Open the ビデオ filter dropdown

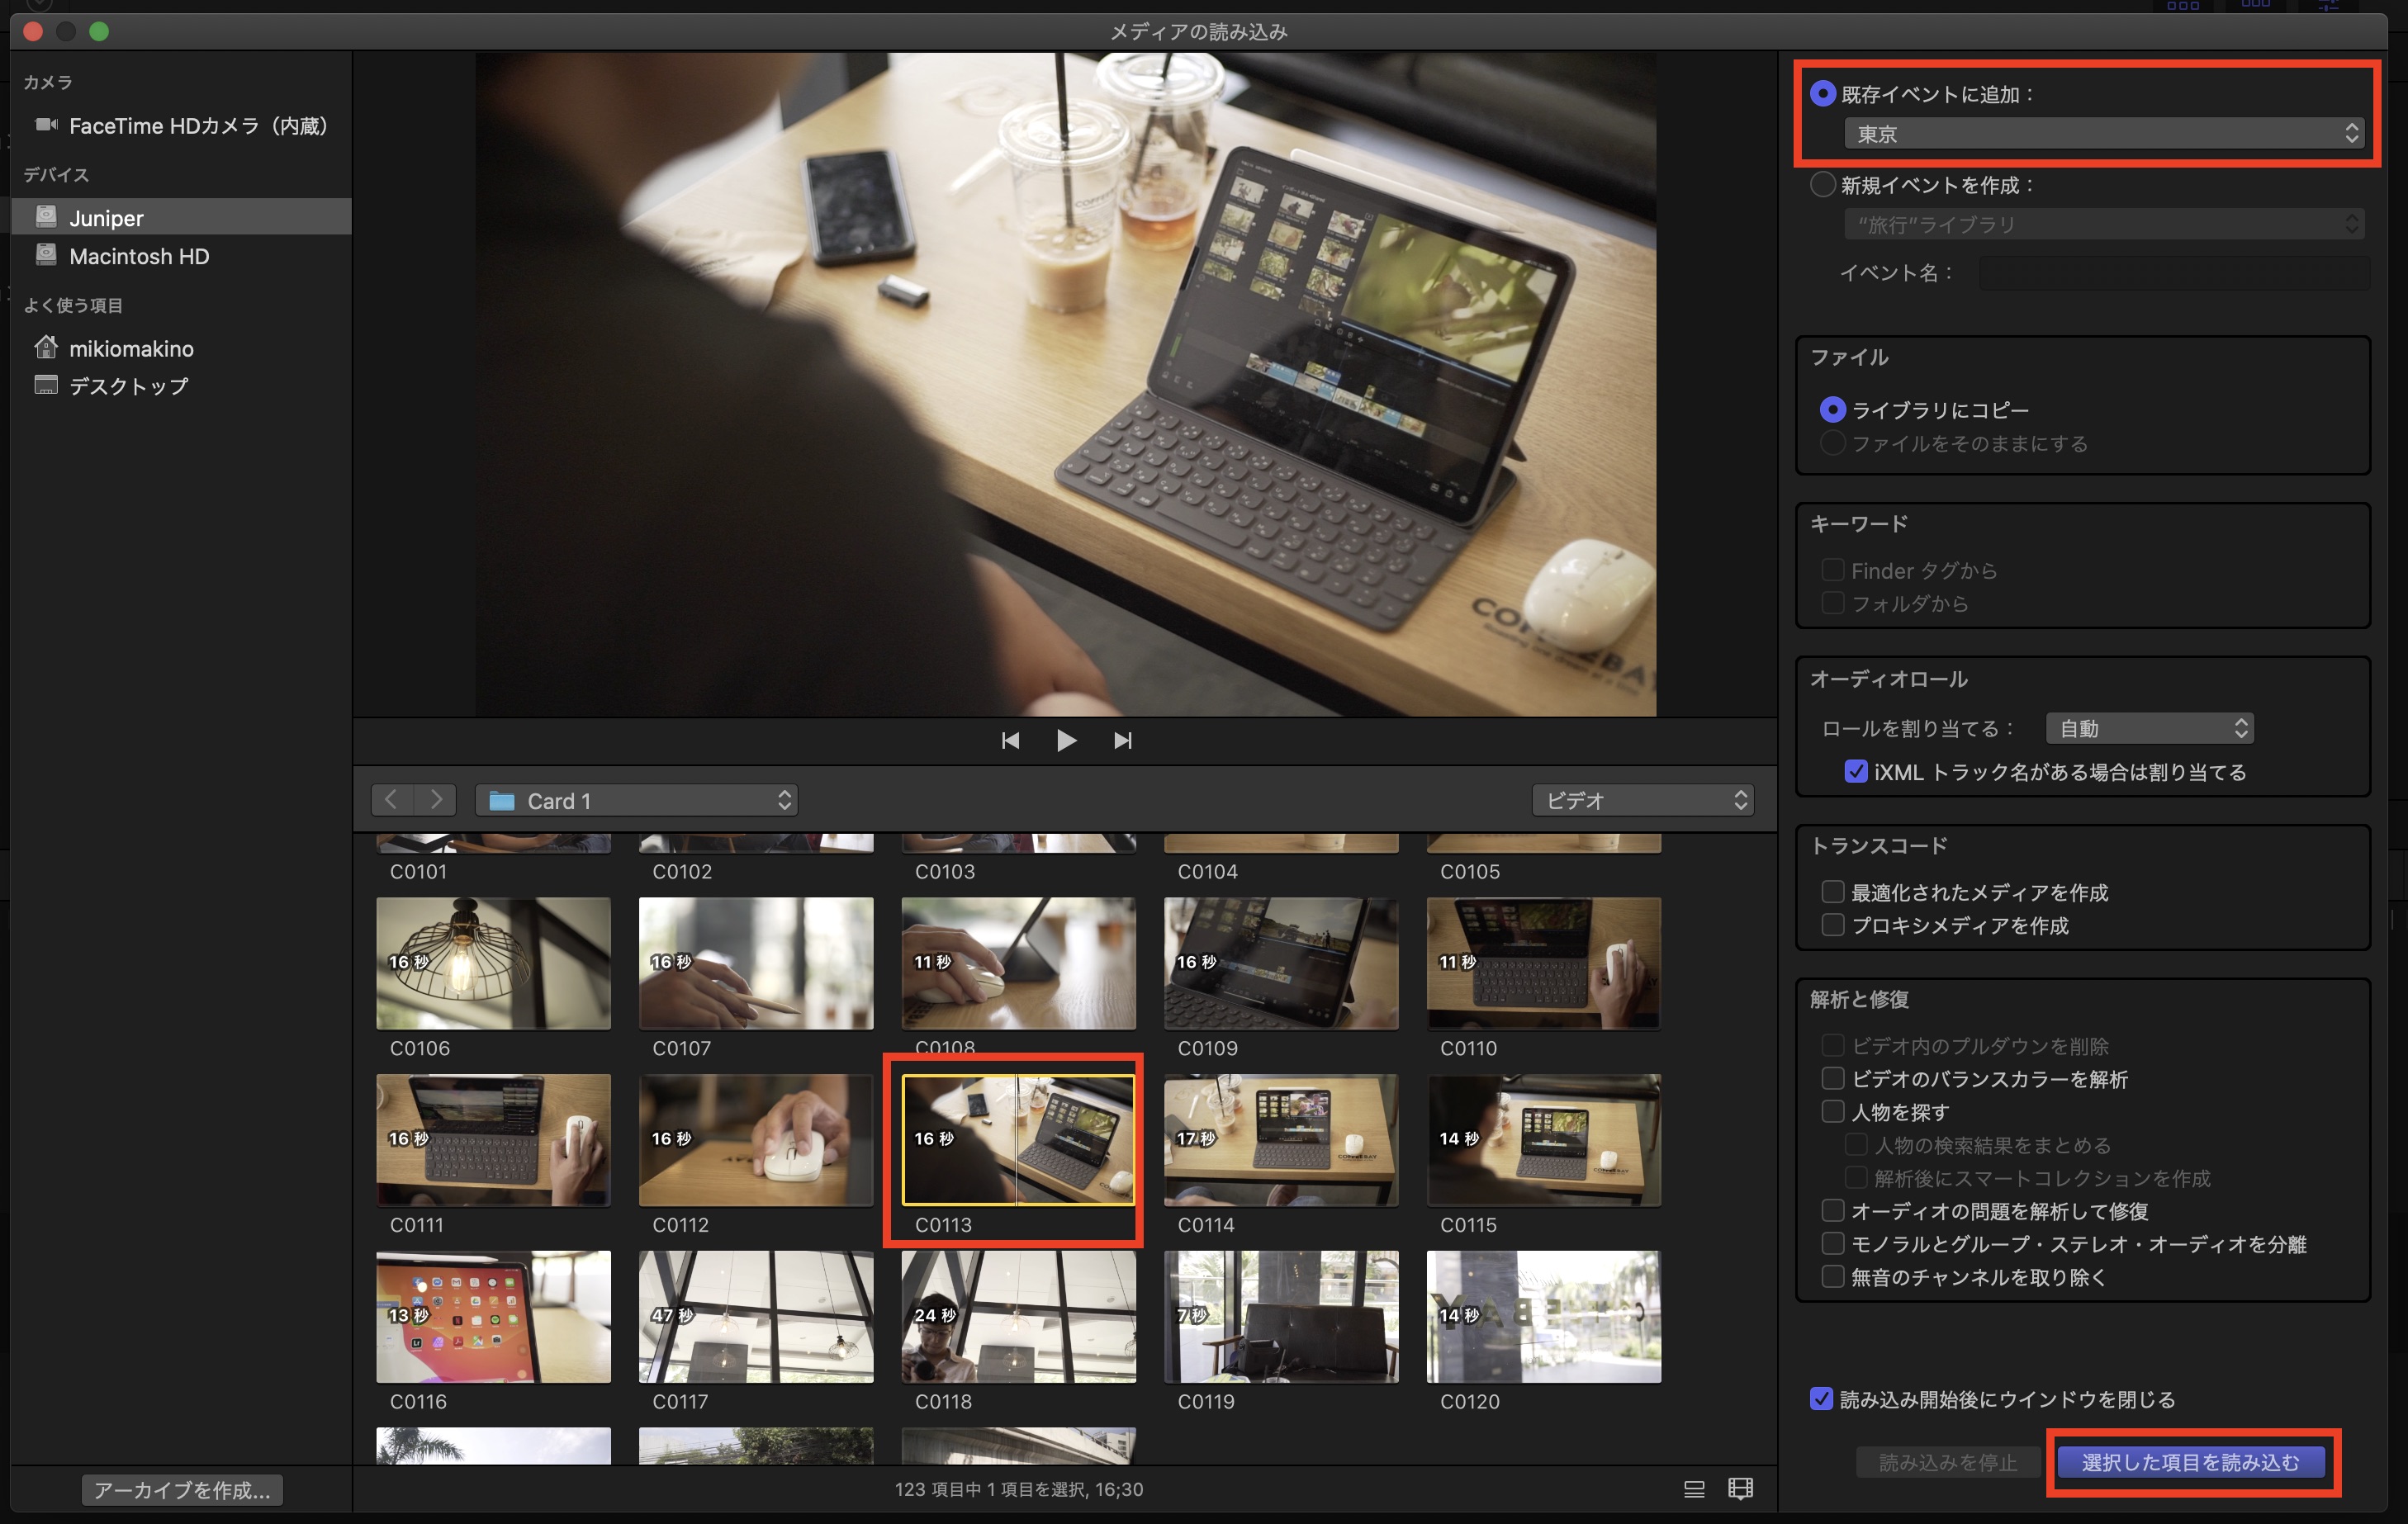(x=1642, y=800)
